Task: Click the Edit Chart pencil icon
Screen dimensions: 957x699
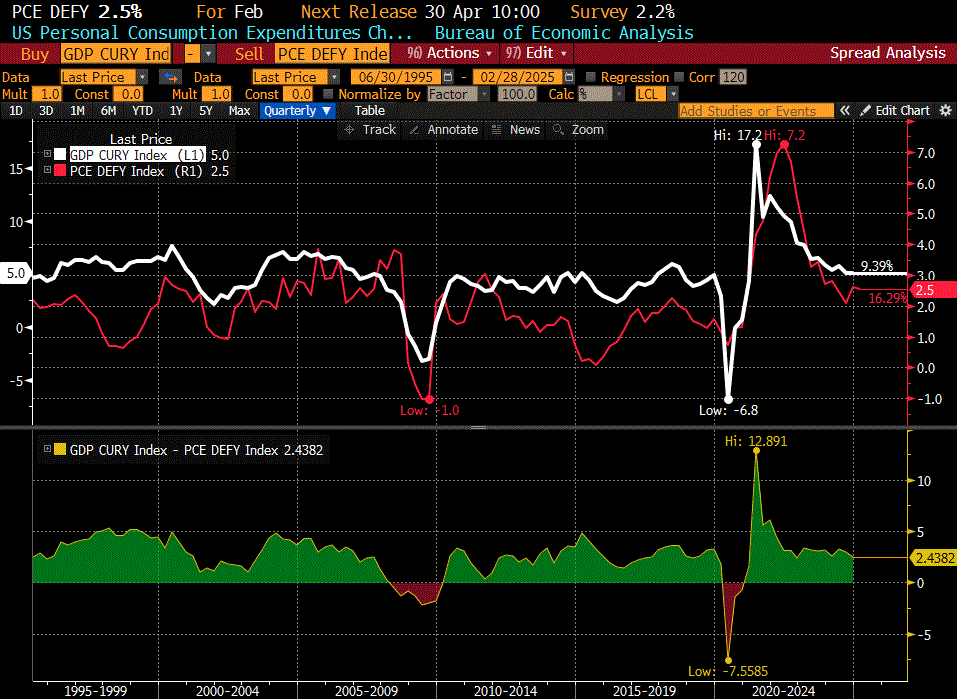Action: (x=865, y=110)
